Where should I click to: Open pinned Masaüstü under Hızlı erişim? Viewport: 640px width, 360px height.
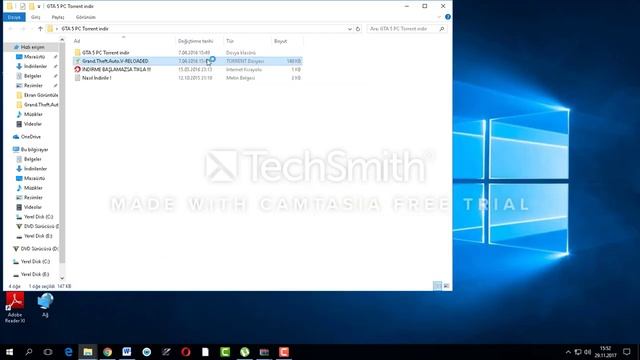[x=34, y=57]
